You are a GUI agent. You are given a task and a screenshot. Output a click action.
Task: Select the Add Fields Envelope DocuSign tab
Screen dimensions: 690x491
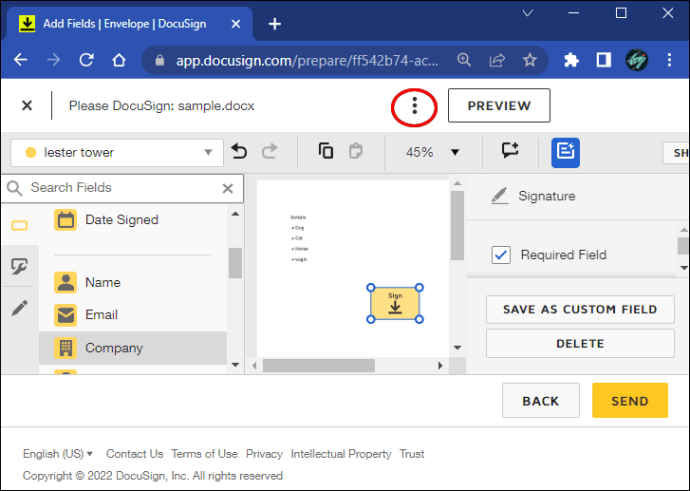click(x=128, y=24)
